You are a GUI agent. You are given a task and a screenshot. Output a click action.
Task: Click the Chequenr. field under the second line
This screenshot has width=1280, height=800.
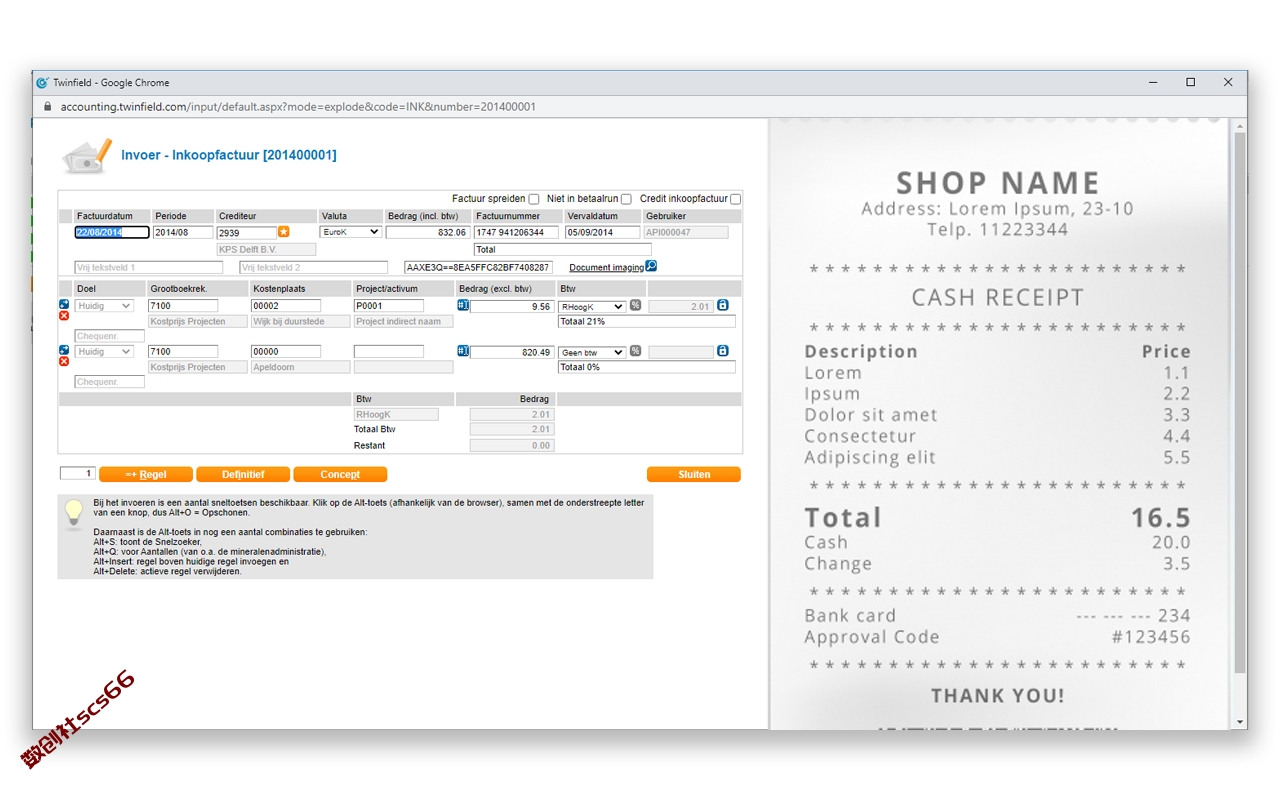[x=110, y=382]
